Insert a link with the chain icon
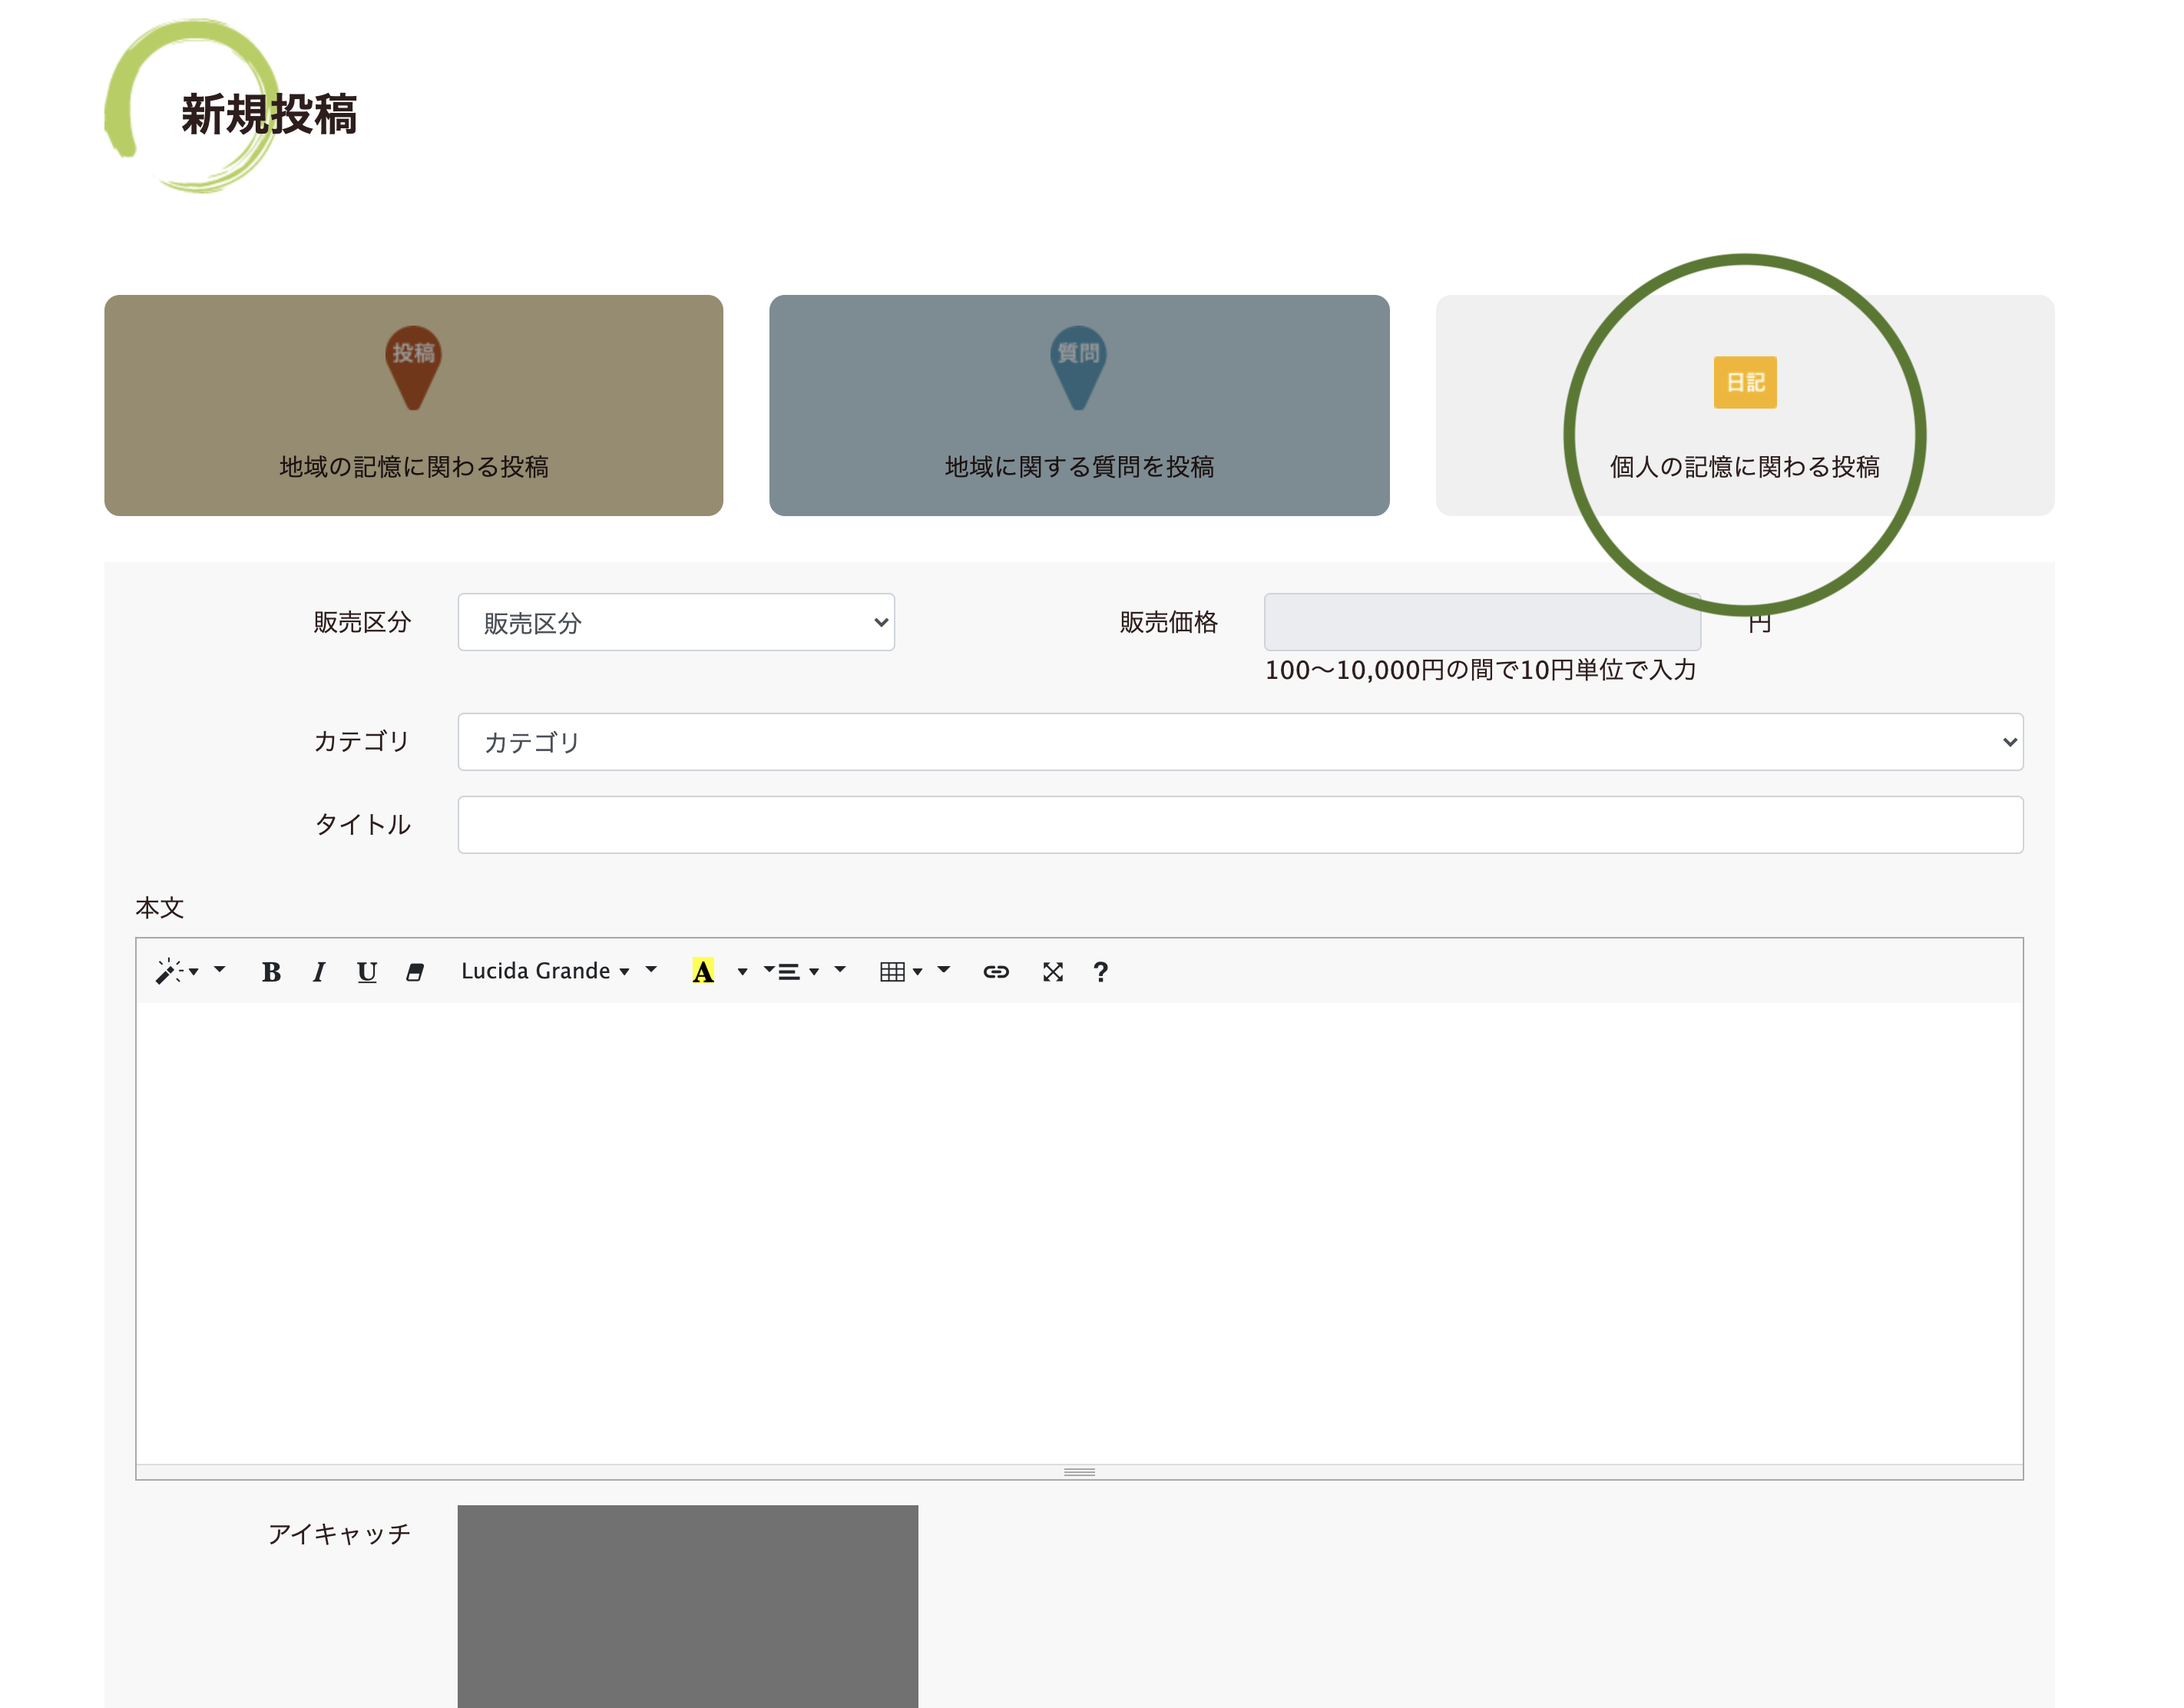The height and width of the screenshot is (1708, 2184). coord(996,971)
